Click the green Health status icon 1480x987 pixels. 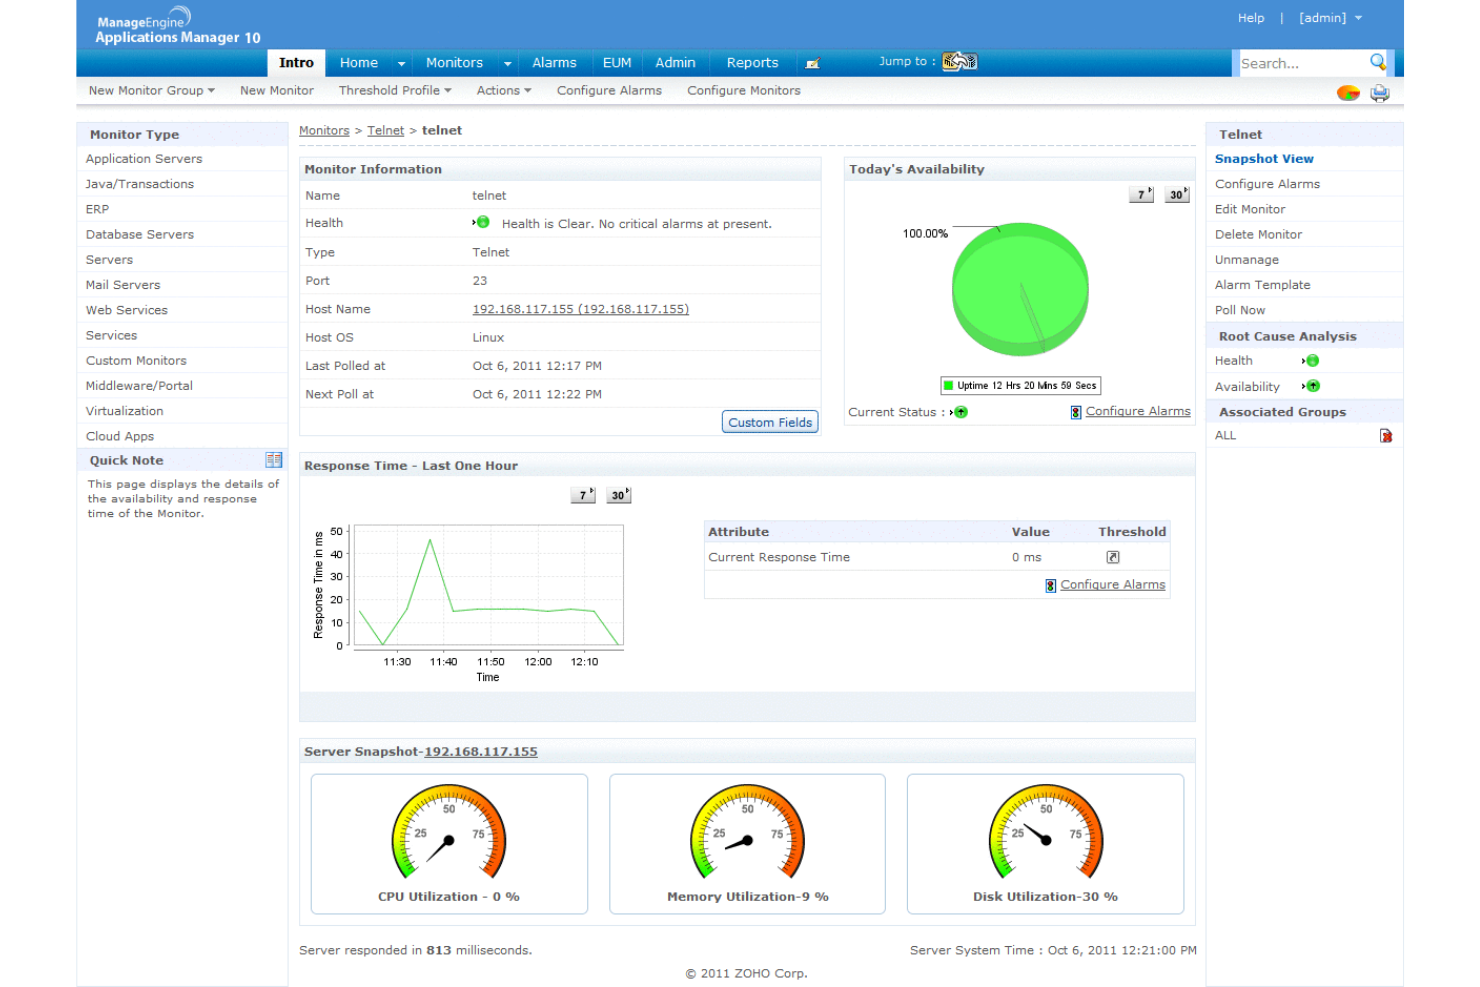click(1311, 360)
